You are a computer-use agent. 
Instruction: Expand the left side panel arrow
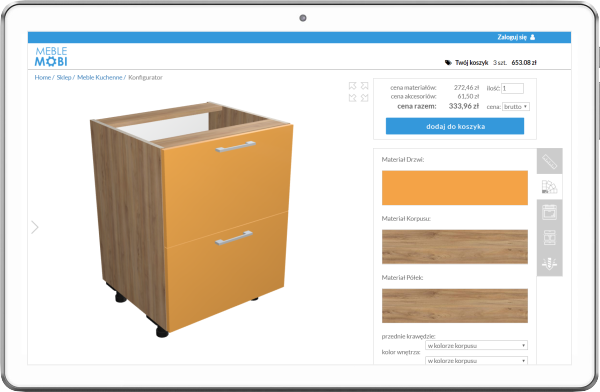(35, 227)
